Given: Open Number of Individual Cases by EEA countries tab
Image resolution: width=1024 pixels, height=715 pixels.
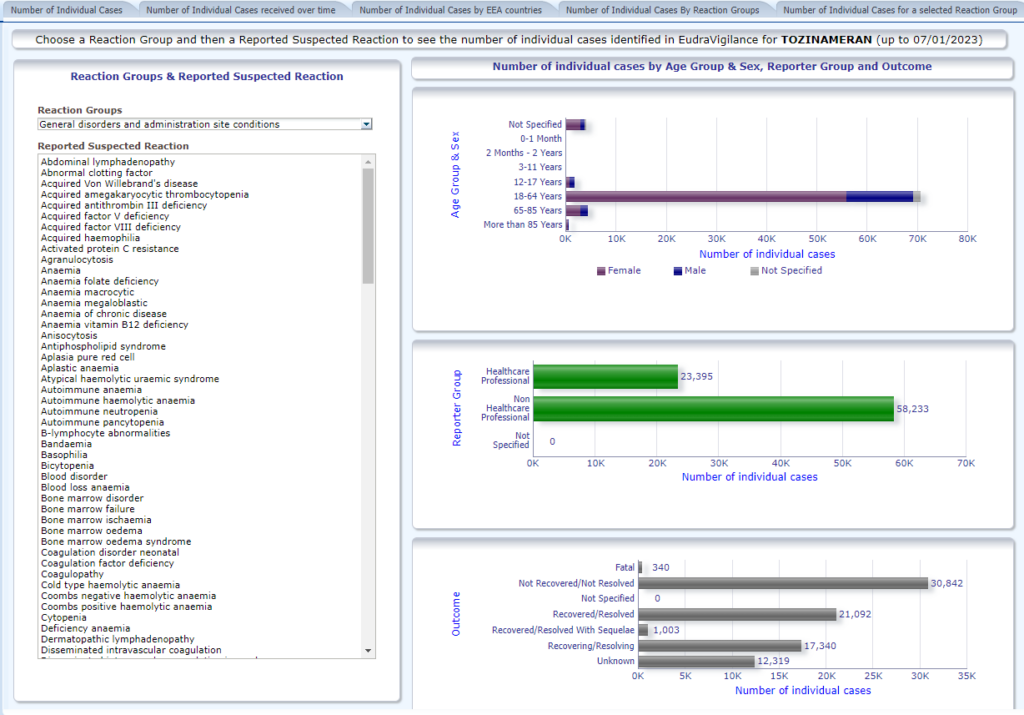Looking at the screenshot, I should coord(450,10).
